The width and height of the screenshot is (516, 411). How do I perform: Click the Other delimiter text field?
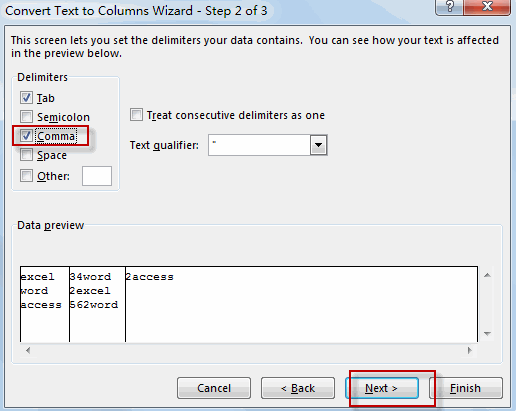97,176
